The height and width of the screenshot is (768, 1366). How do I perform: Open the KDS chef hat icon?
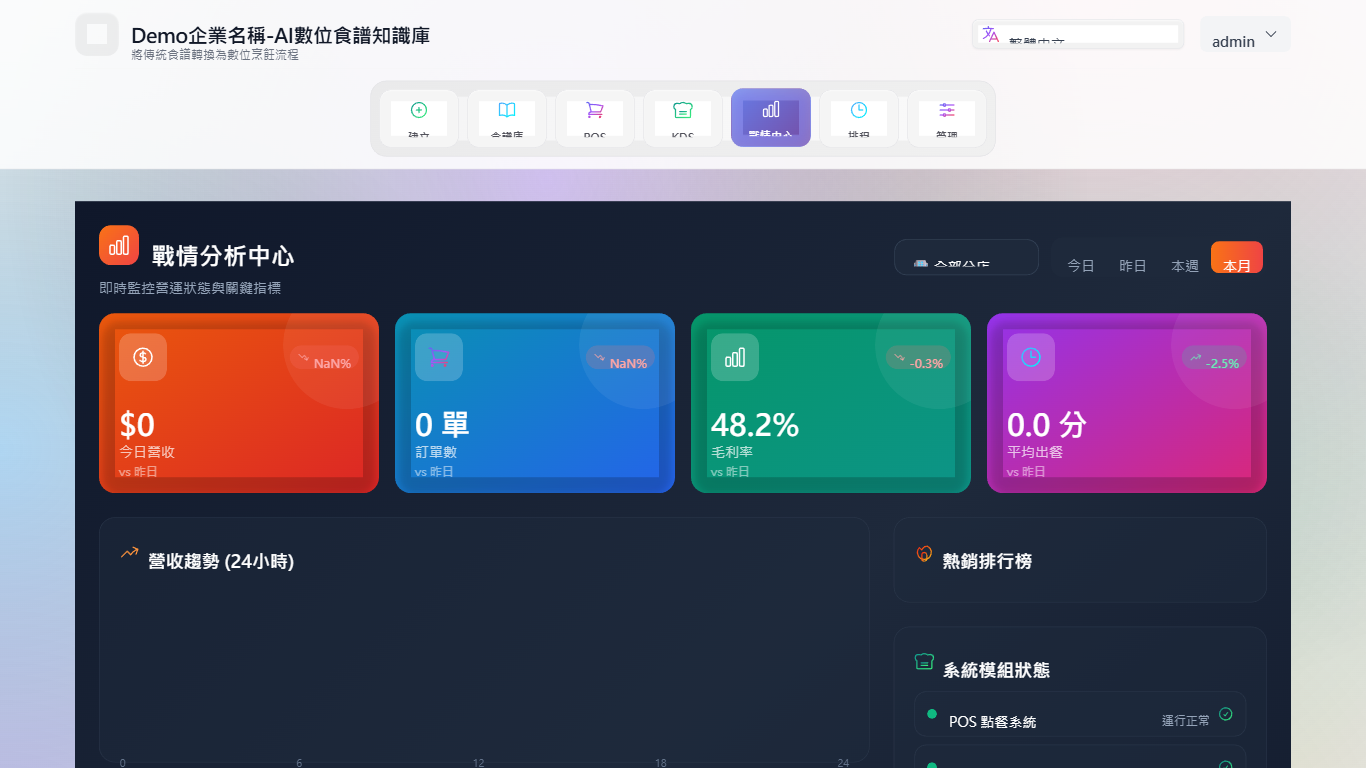pyautogui.click(x=683, y=110)
